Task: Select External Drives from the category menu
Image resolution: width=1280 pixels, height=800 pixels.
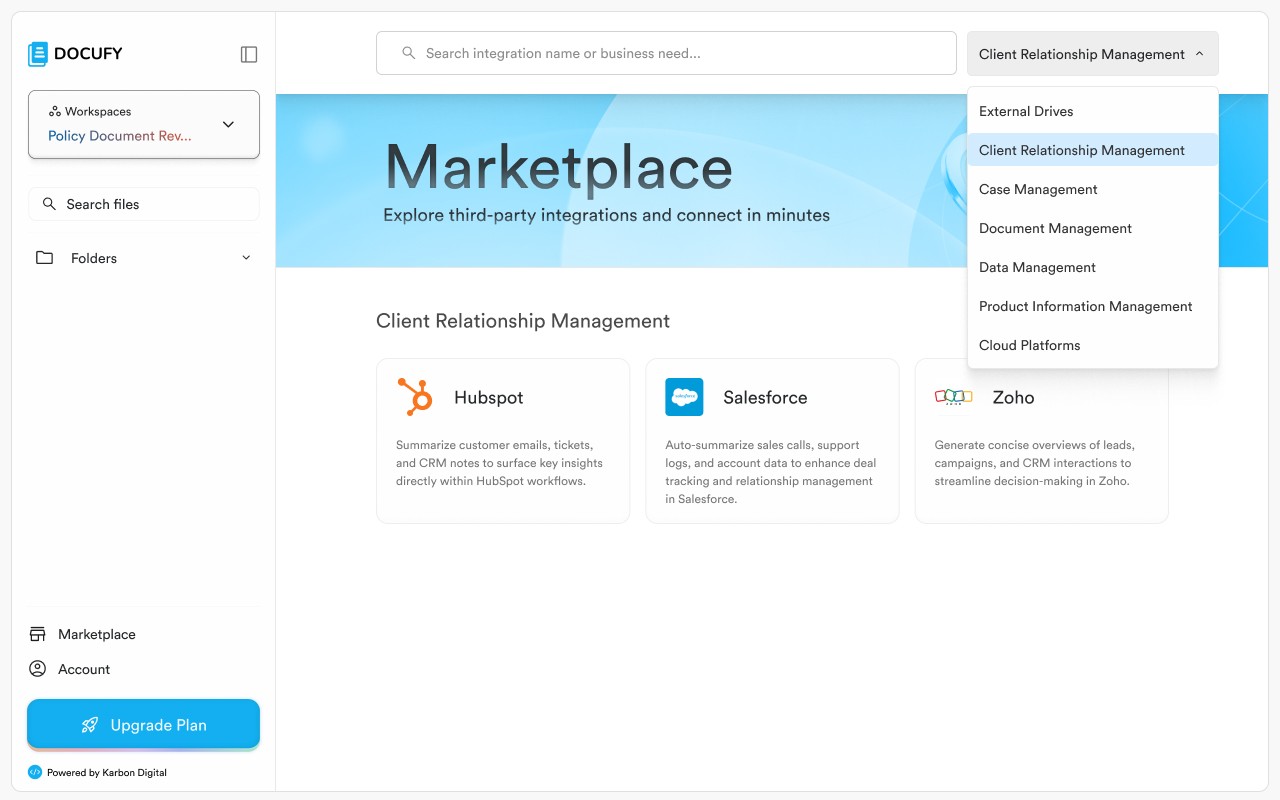Action: tap(1093, 111)
